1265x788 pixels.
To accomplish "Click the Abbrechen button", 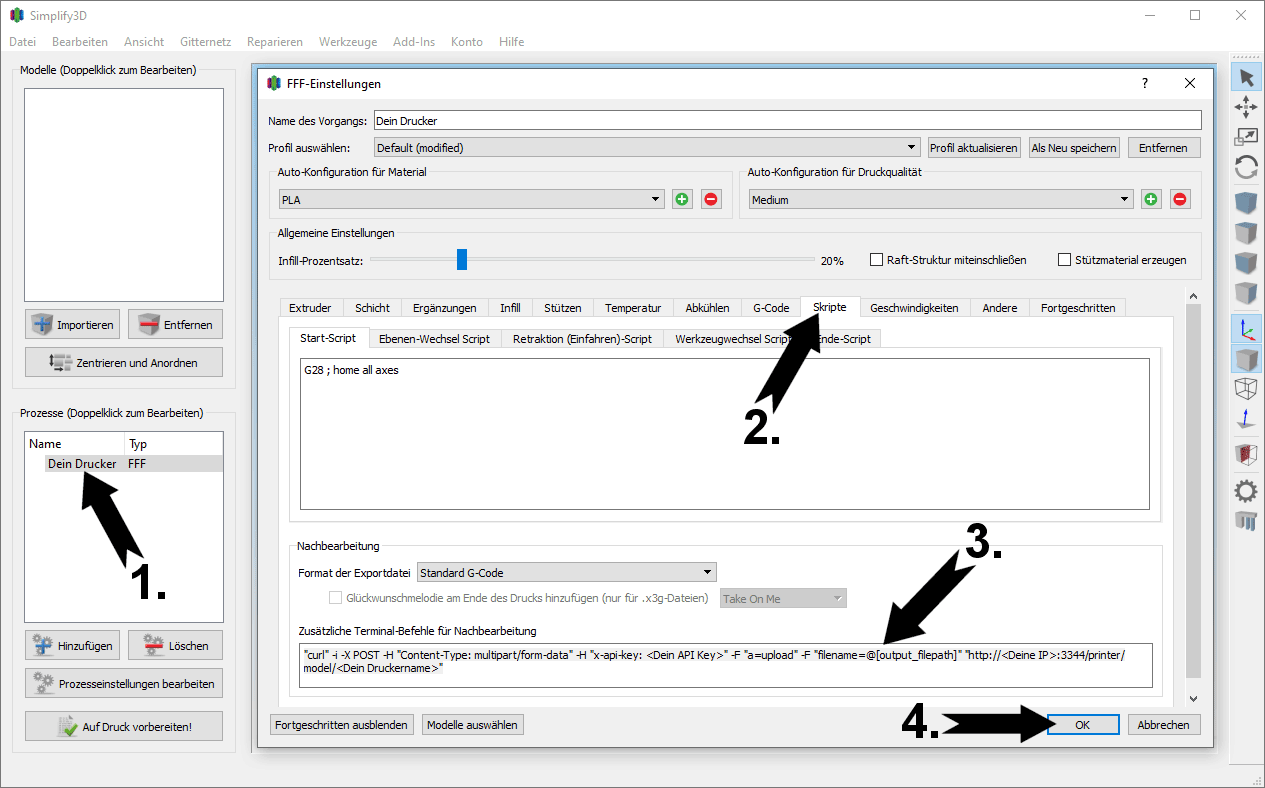I will (1164, 725).
